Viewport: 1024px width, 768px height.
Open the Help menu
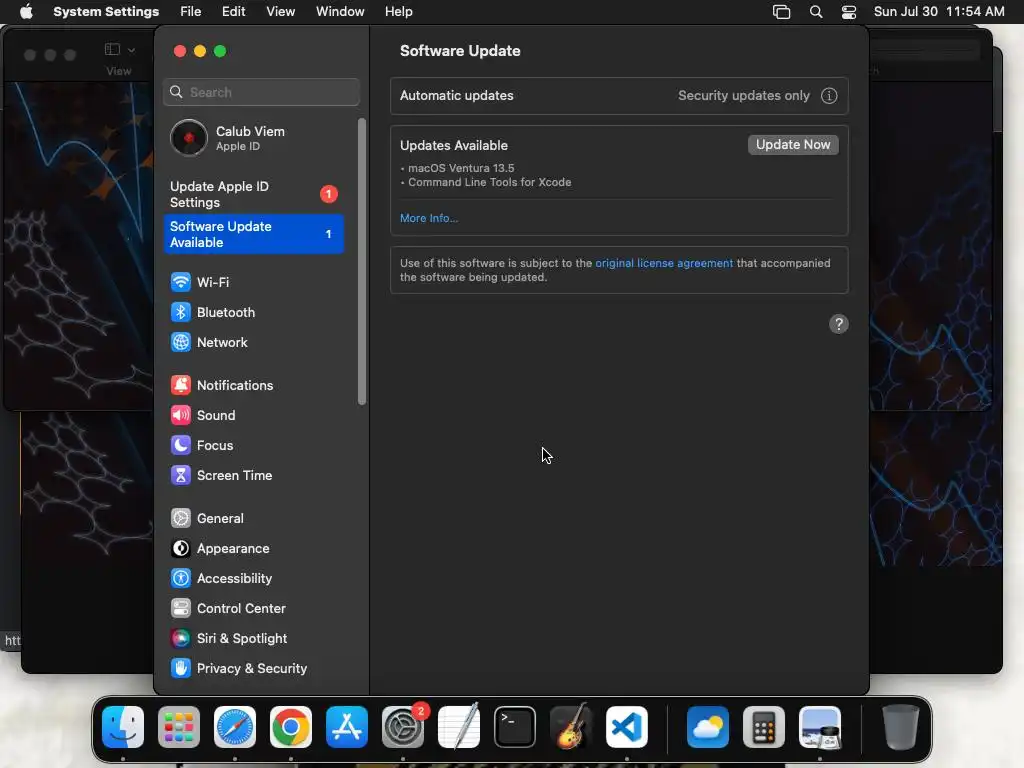[x=398, y=12]
